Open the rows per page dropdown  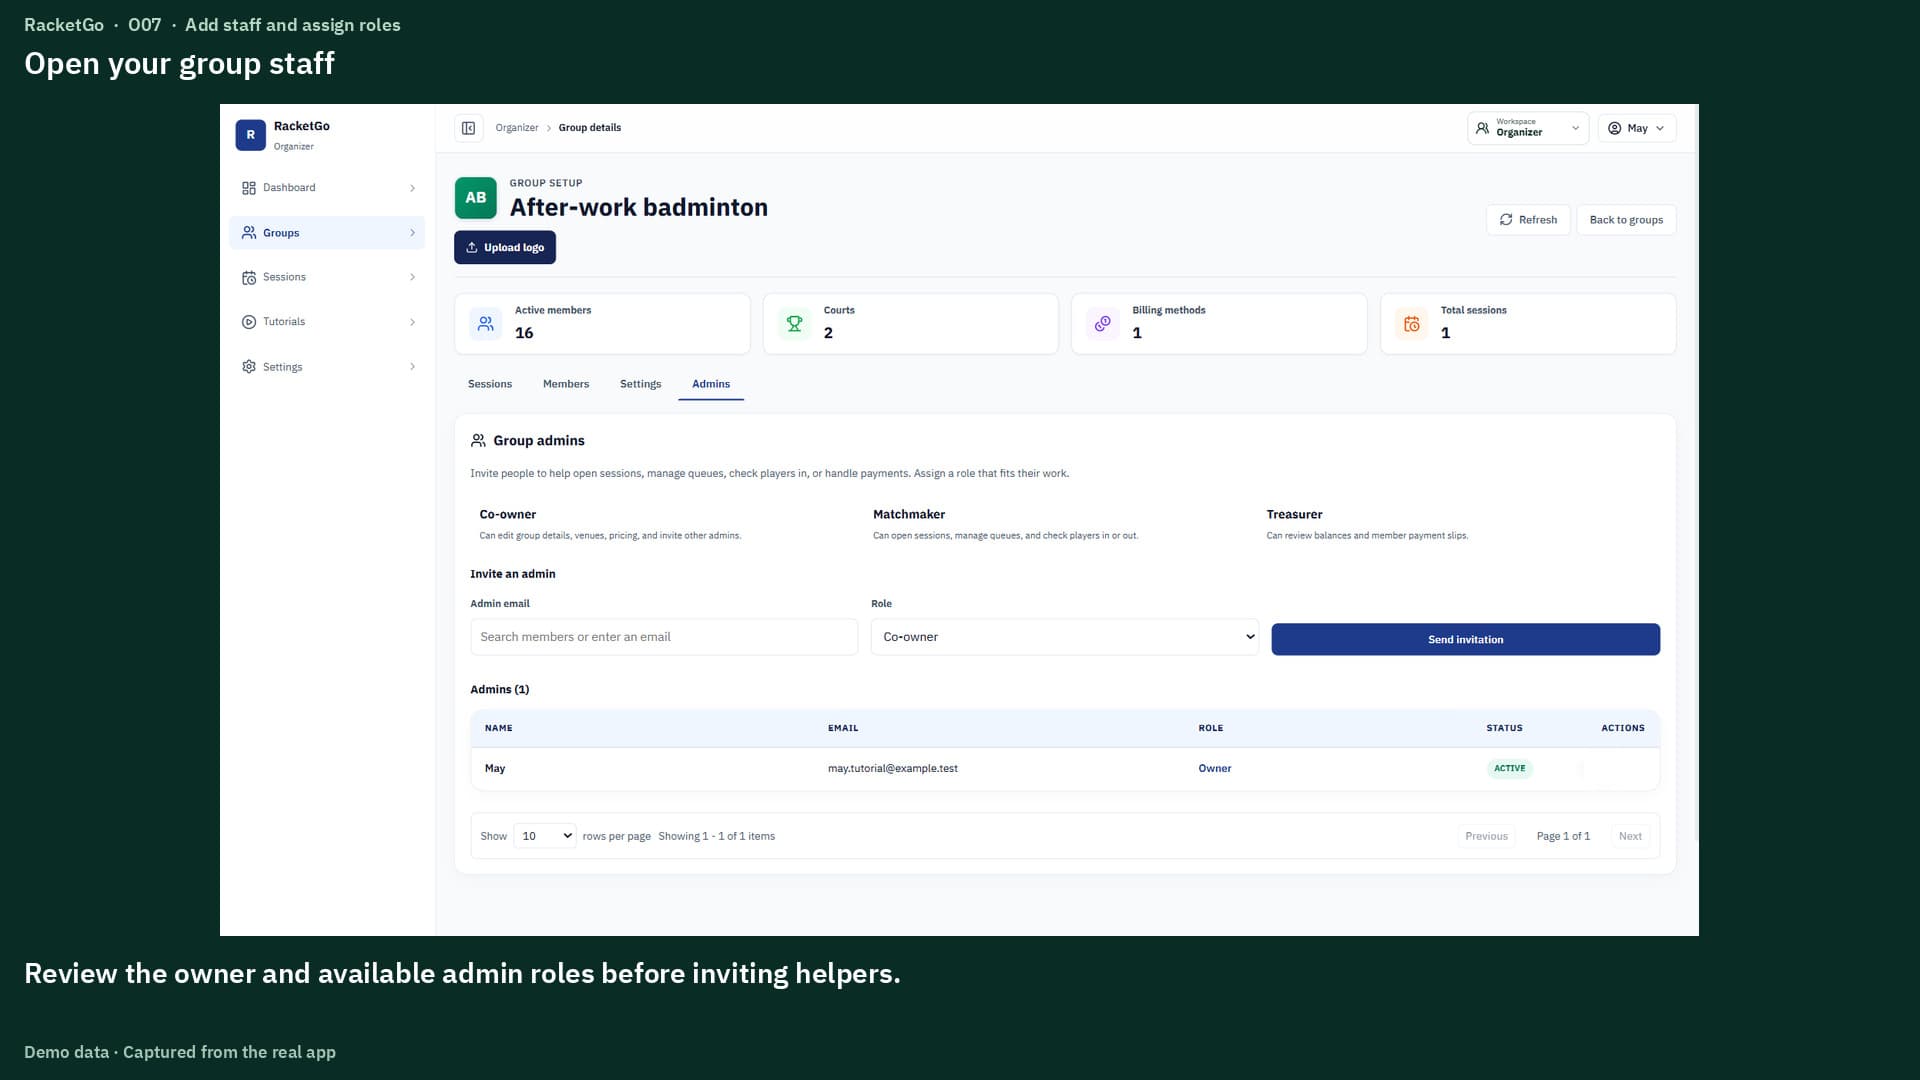[545, 836]
